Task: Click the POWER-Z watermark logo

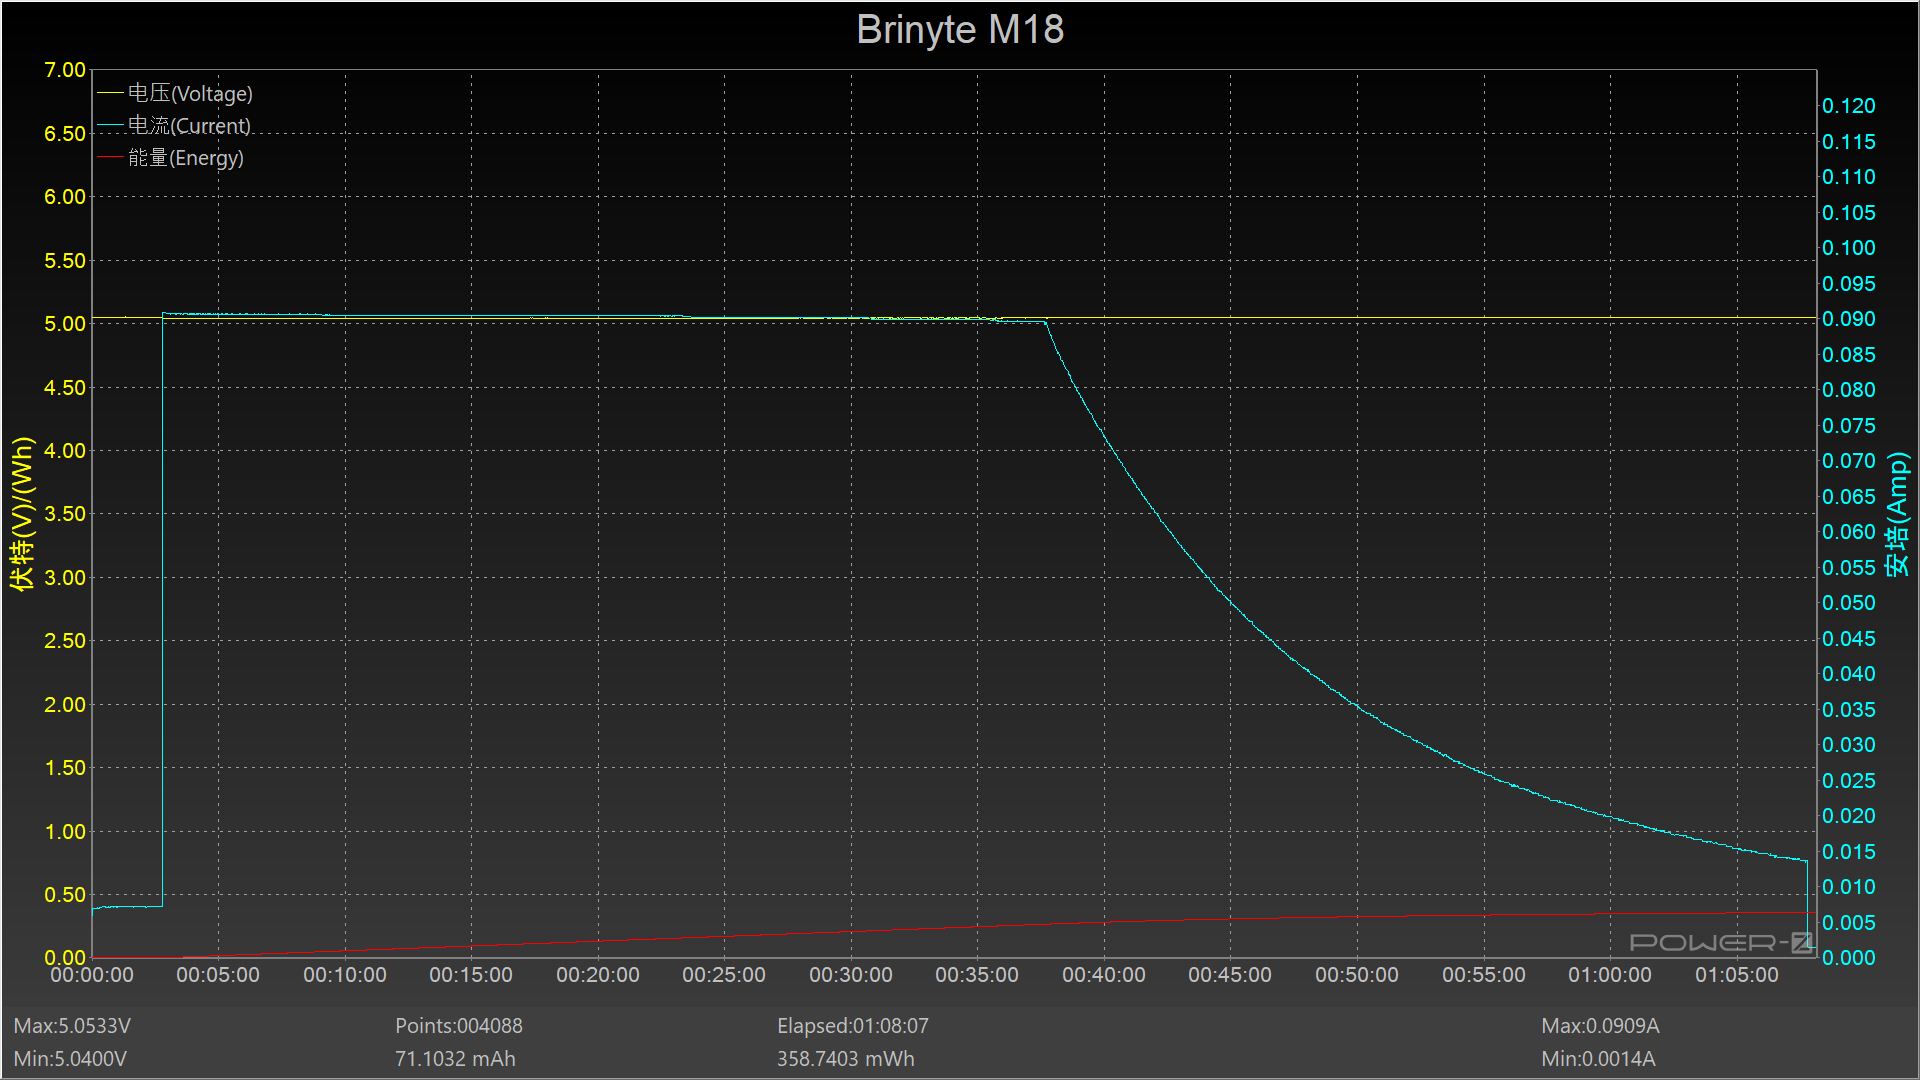Action: click(x=1720, y=942)
